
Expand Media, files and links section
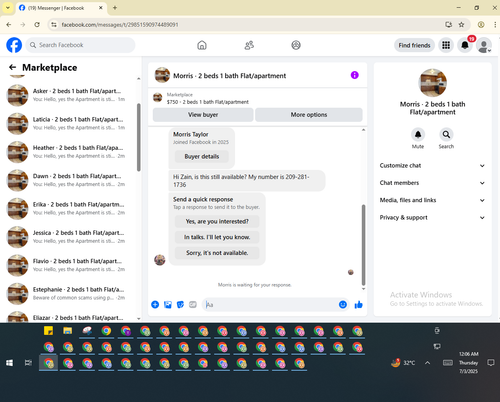(432, 200)
